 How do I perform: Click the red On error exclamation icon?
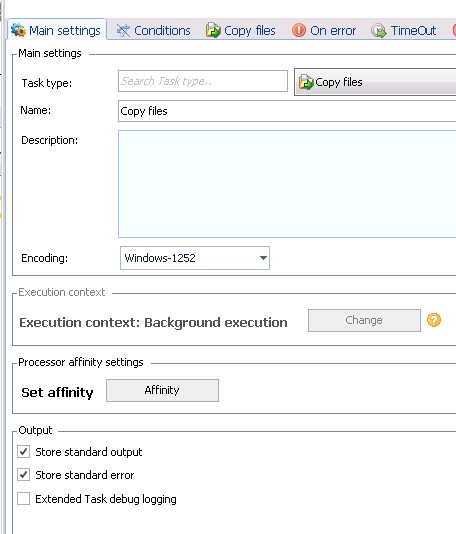[x=299, y=30]
